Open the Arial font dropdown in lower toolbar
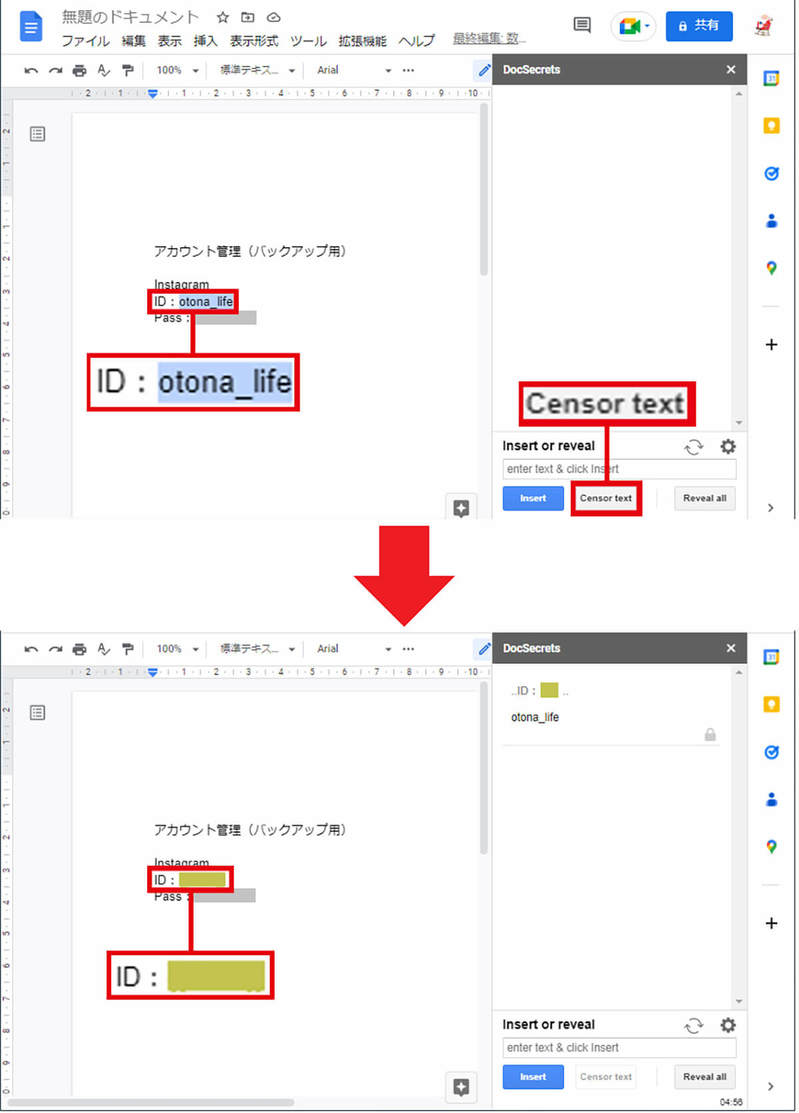Screen dimensions: 799x1113 coord(354,649)
